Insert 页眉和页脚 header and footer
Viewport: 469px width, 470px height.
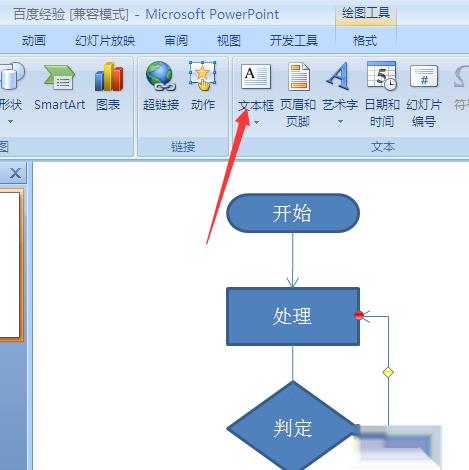point(298,77)
